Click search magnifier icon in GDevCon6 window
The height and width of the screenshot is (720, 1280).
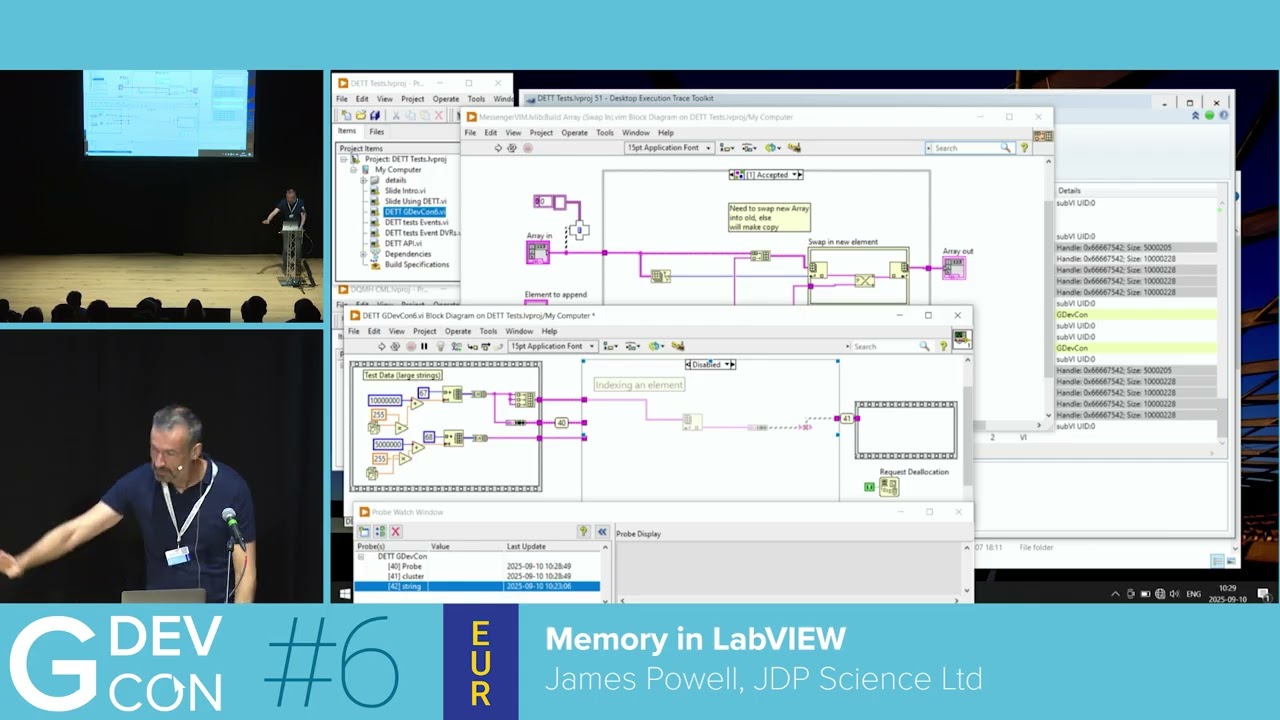click(924, 346)
